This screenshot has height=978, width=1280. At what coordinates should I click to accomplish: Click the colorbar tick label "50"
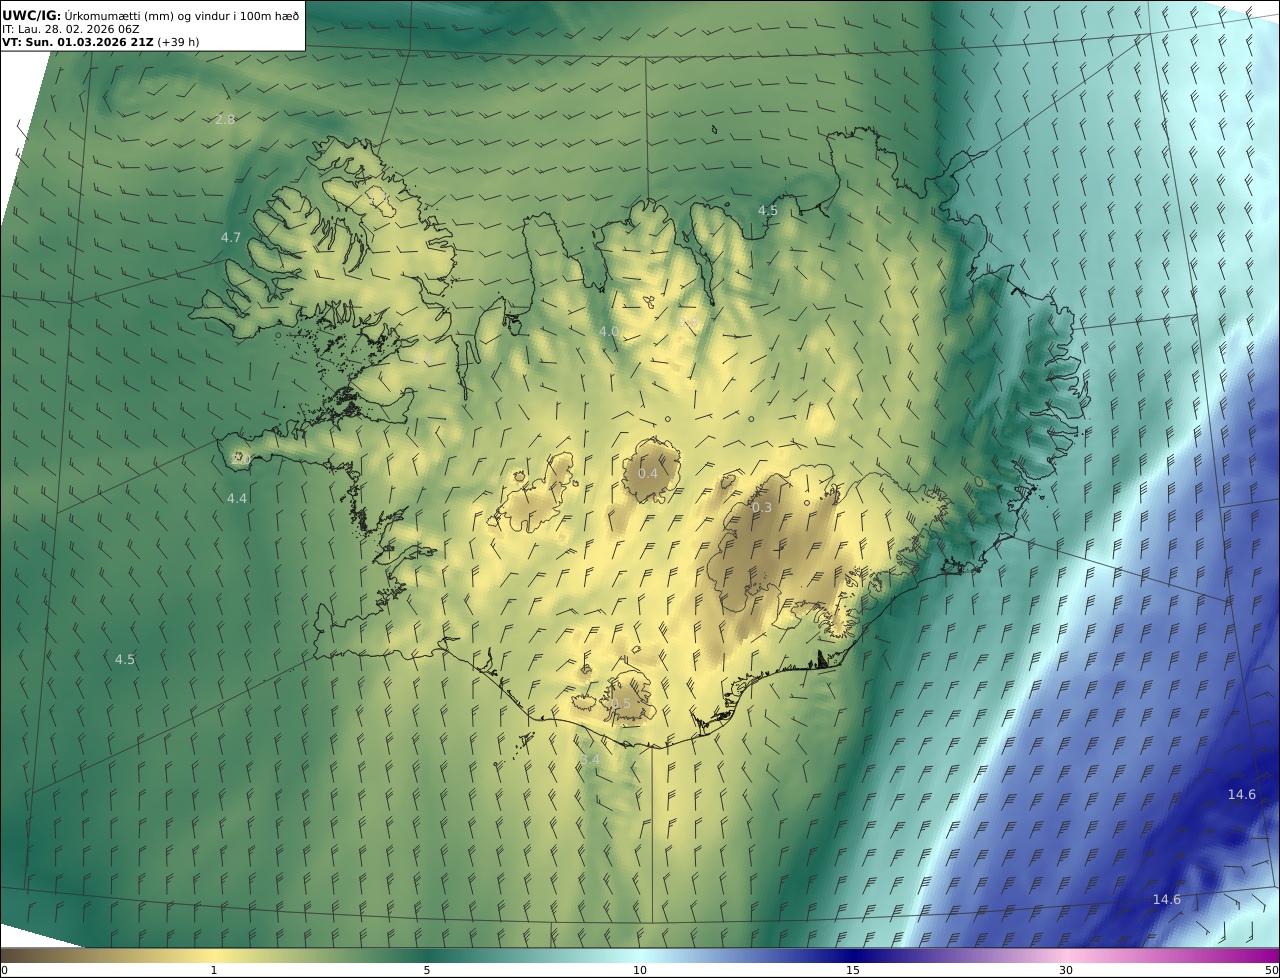point(1271,970)
